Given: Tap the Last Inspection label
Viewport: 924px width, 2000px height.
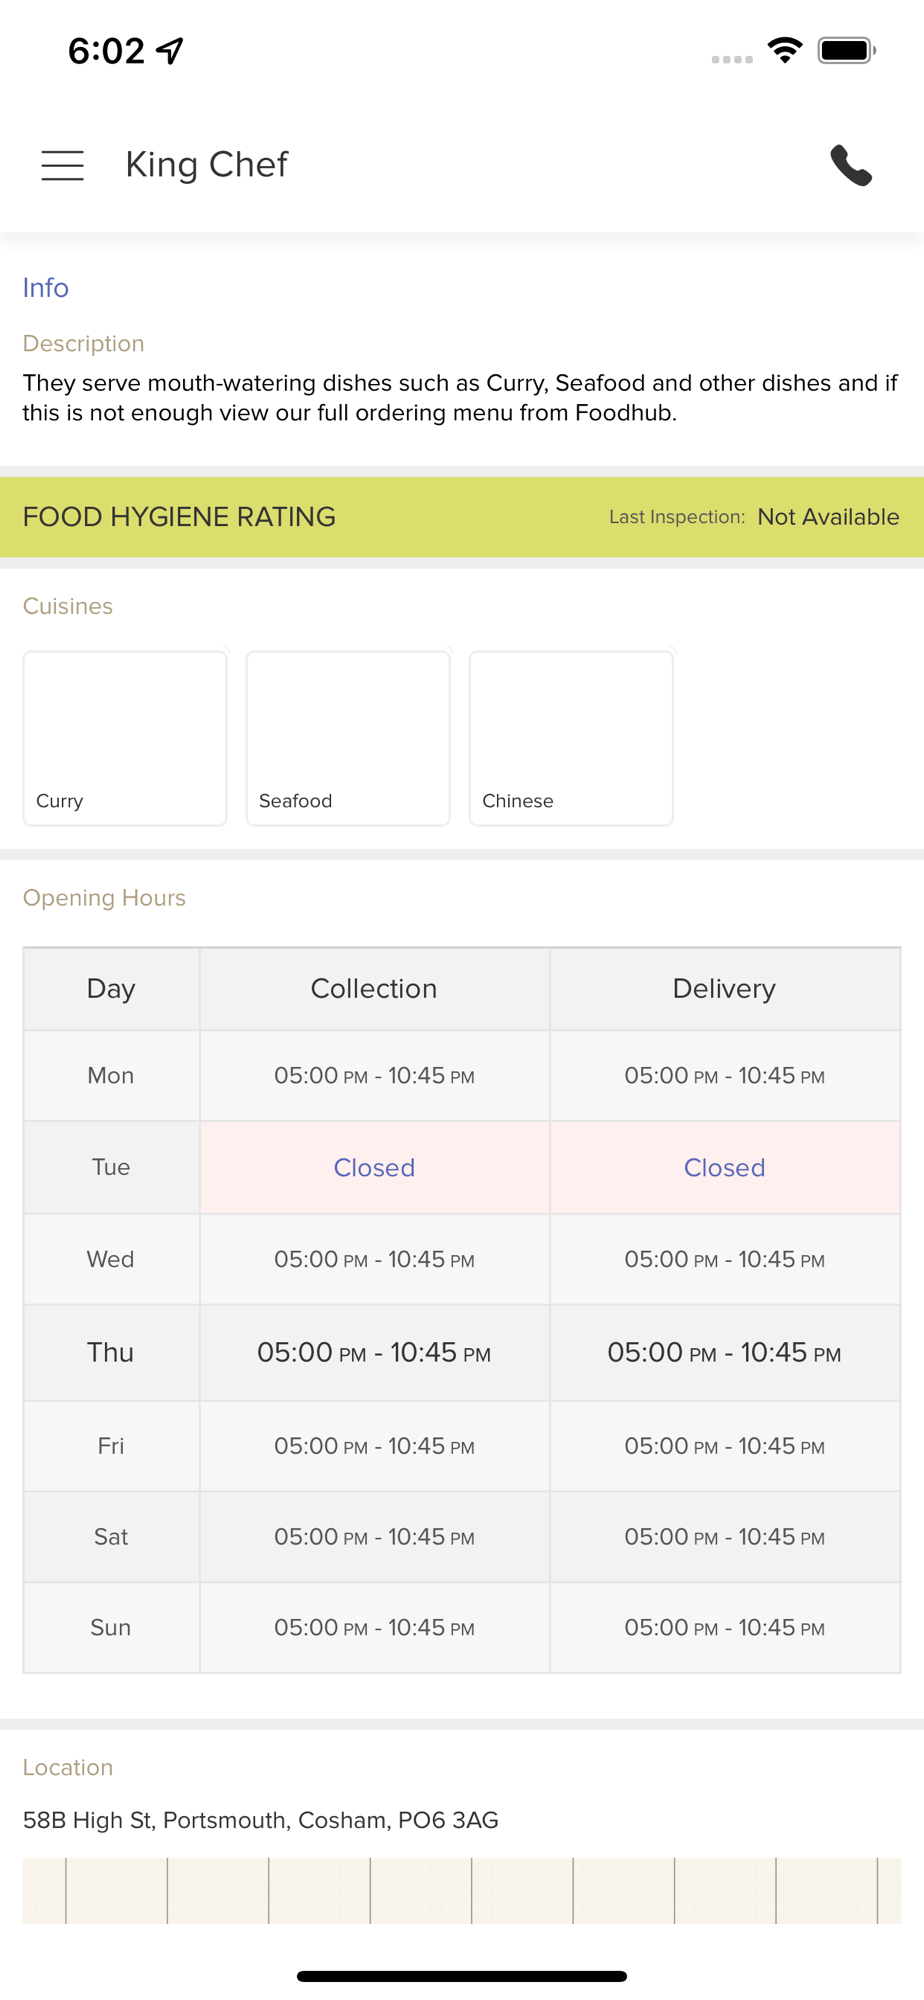Looking at the screenshot, I should click(x=677, y=517).
